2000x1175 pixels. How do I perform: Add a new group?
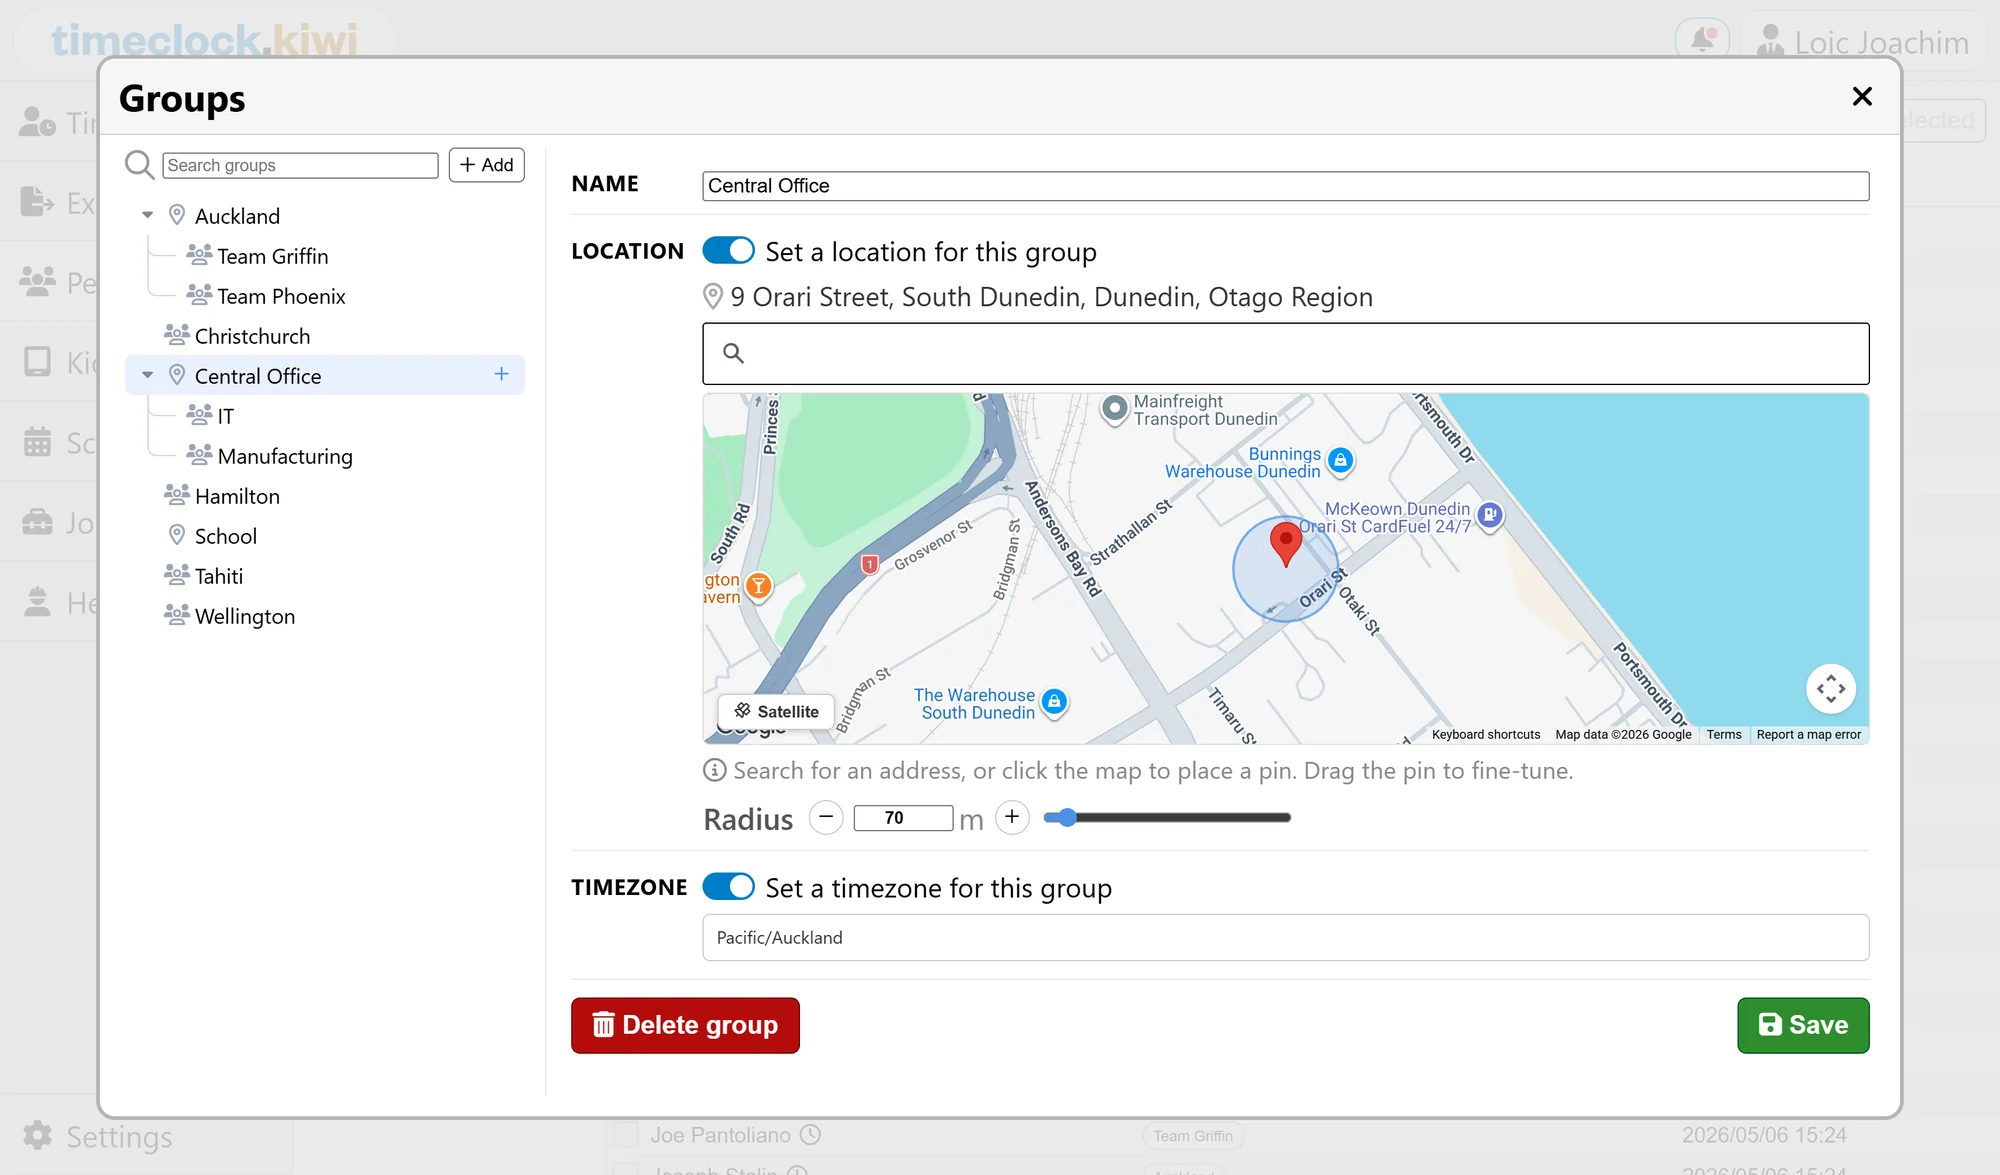[487, 165]
